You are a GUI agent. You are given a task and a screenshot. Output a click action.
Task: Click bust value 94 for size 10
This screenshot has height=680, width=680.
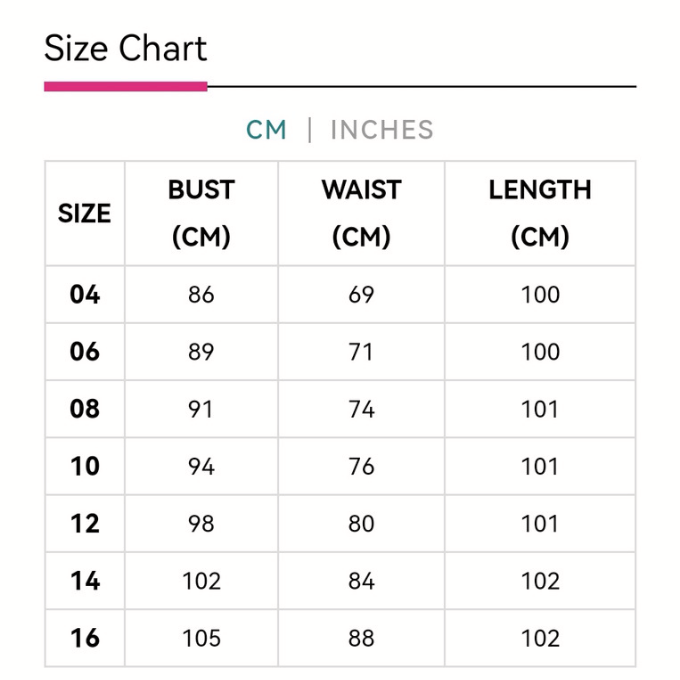201,466
